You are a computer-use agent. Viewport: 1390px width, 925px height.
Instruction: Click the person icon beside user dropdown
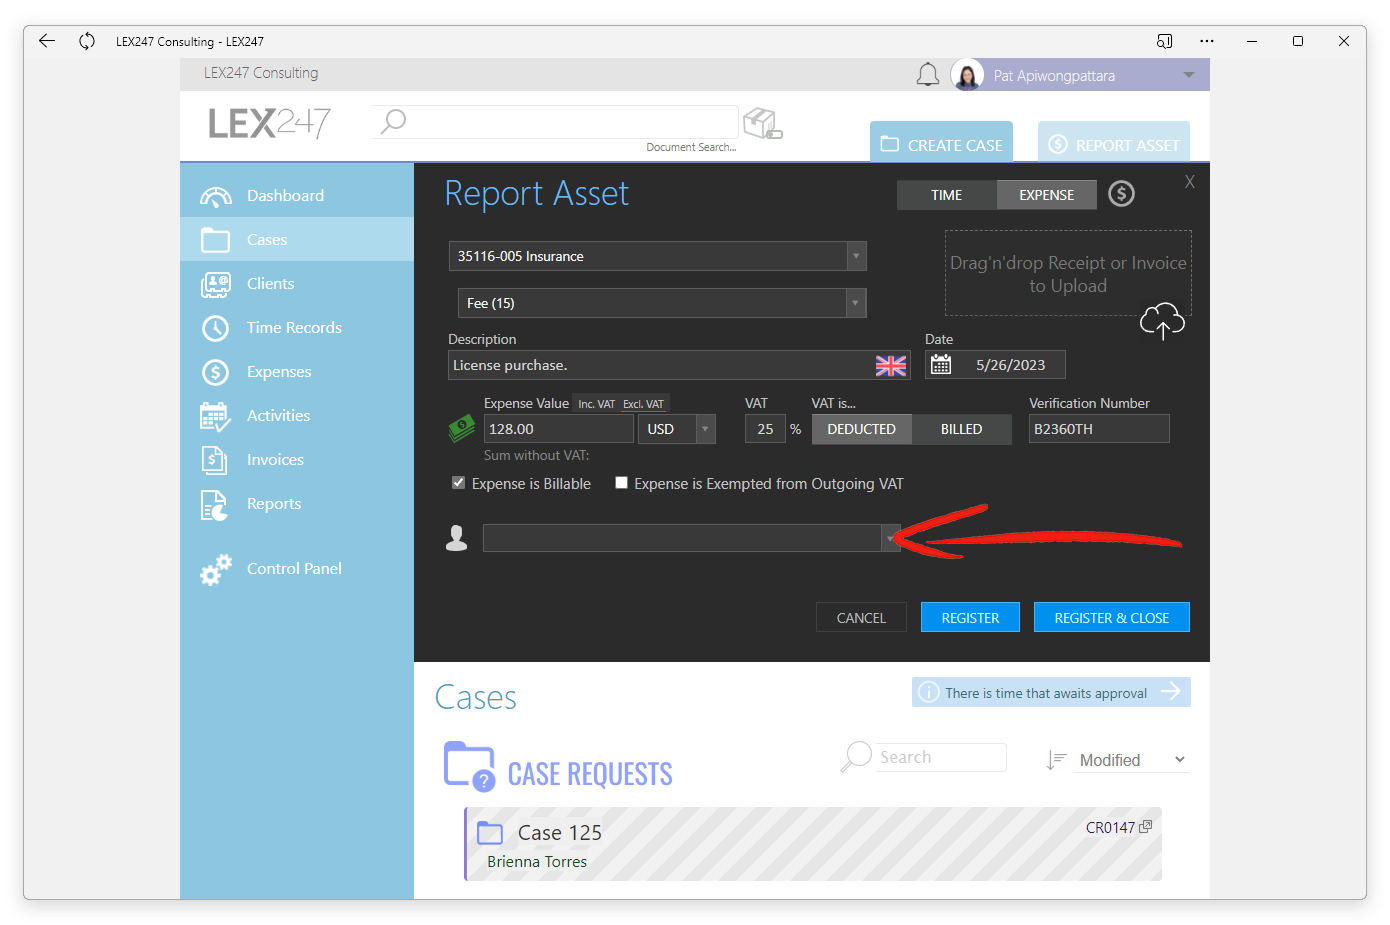tap(457, 538)
